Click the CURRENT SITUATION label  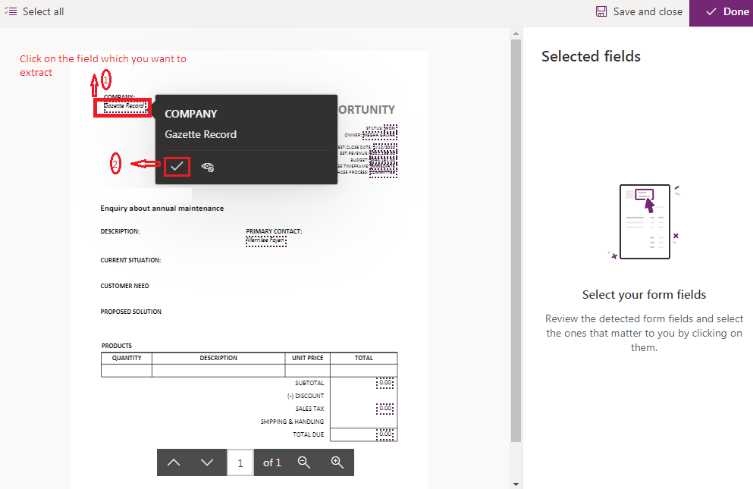[x=131, y=260]
